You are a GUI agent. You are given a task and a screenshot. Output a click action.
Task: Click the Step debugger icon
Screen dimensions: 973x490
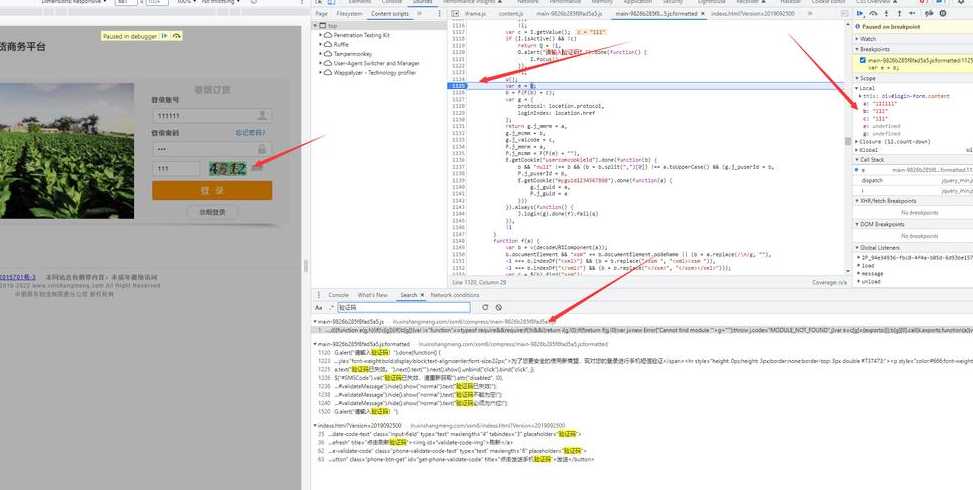912,13
